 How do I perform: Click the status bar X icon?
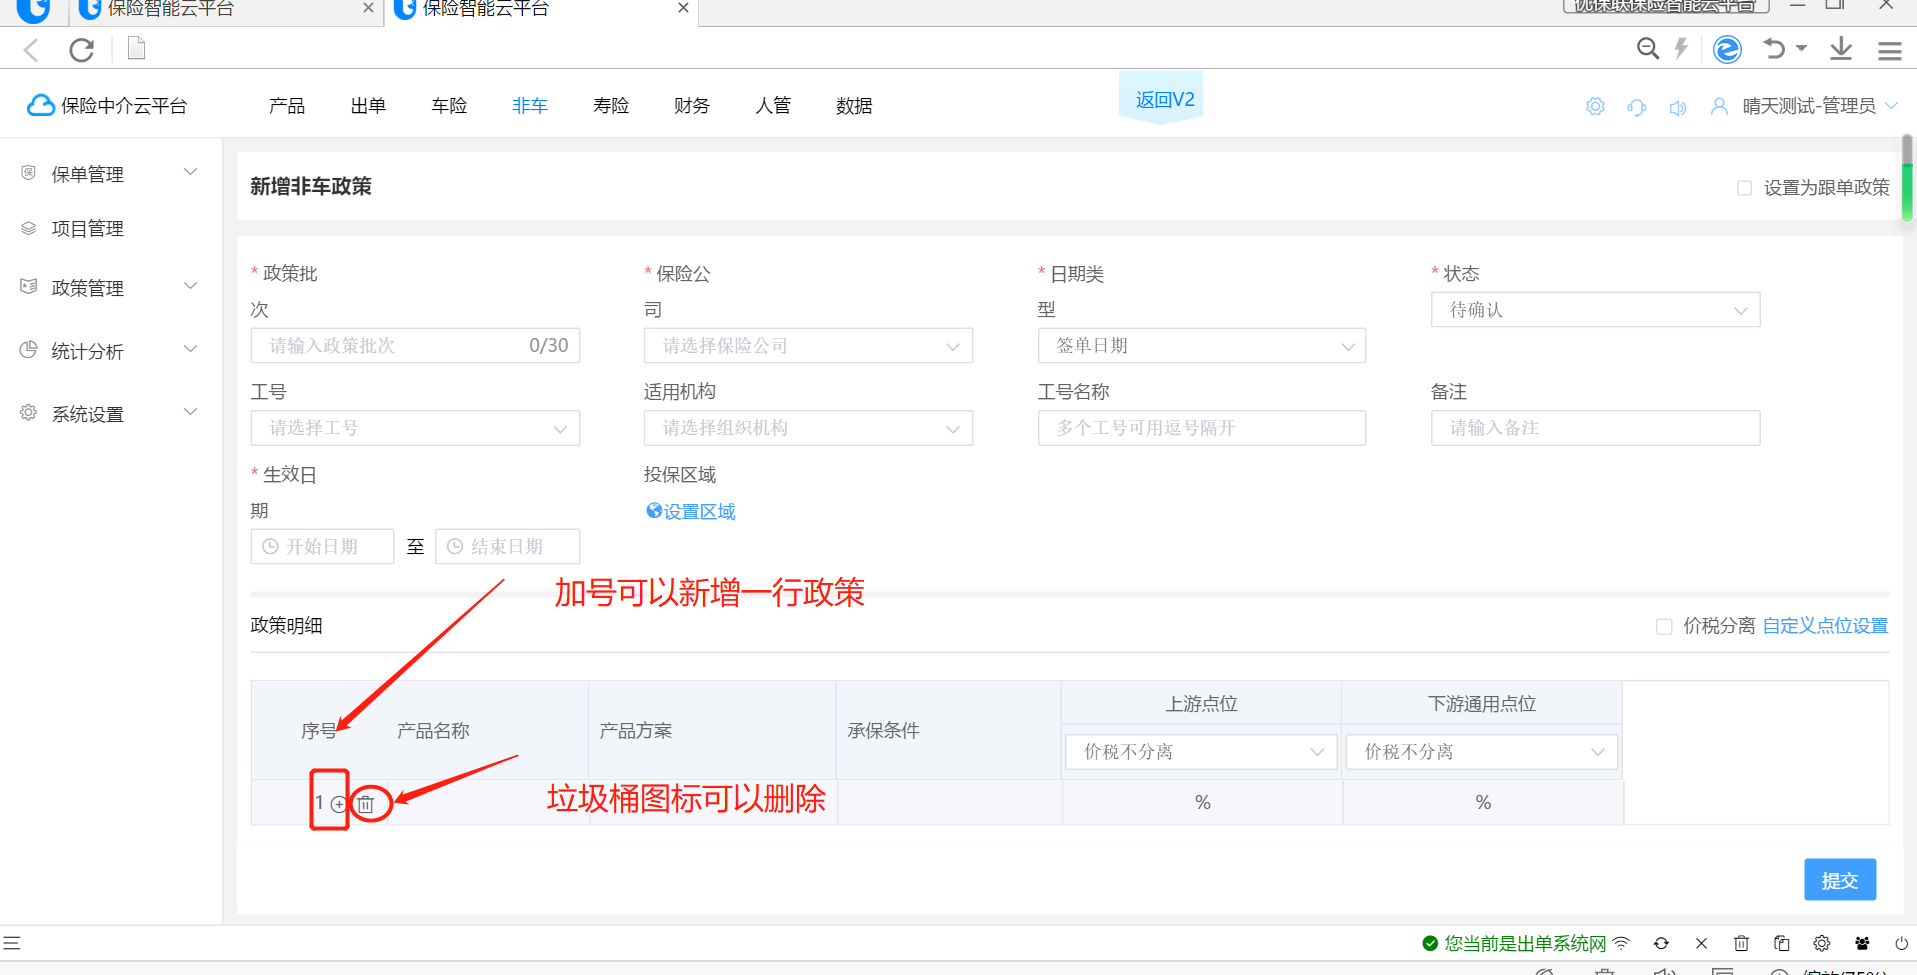[1701, 943]
